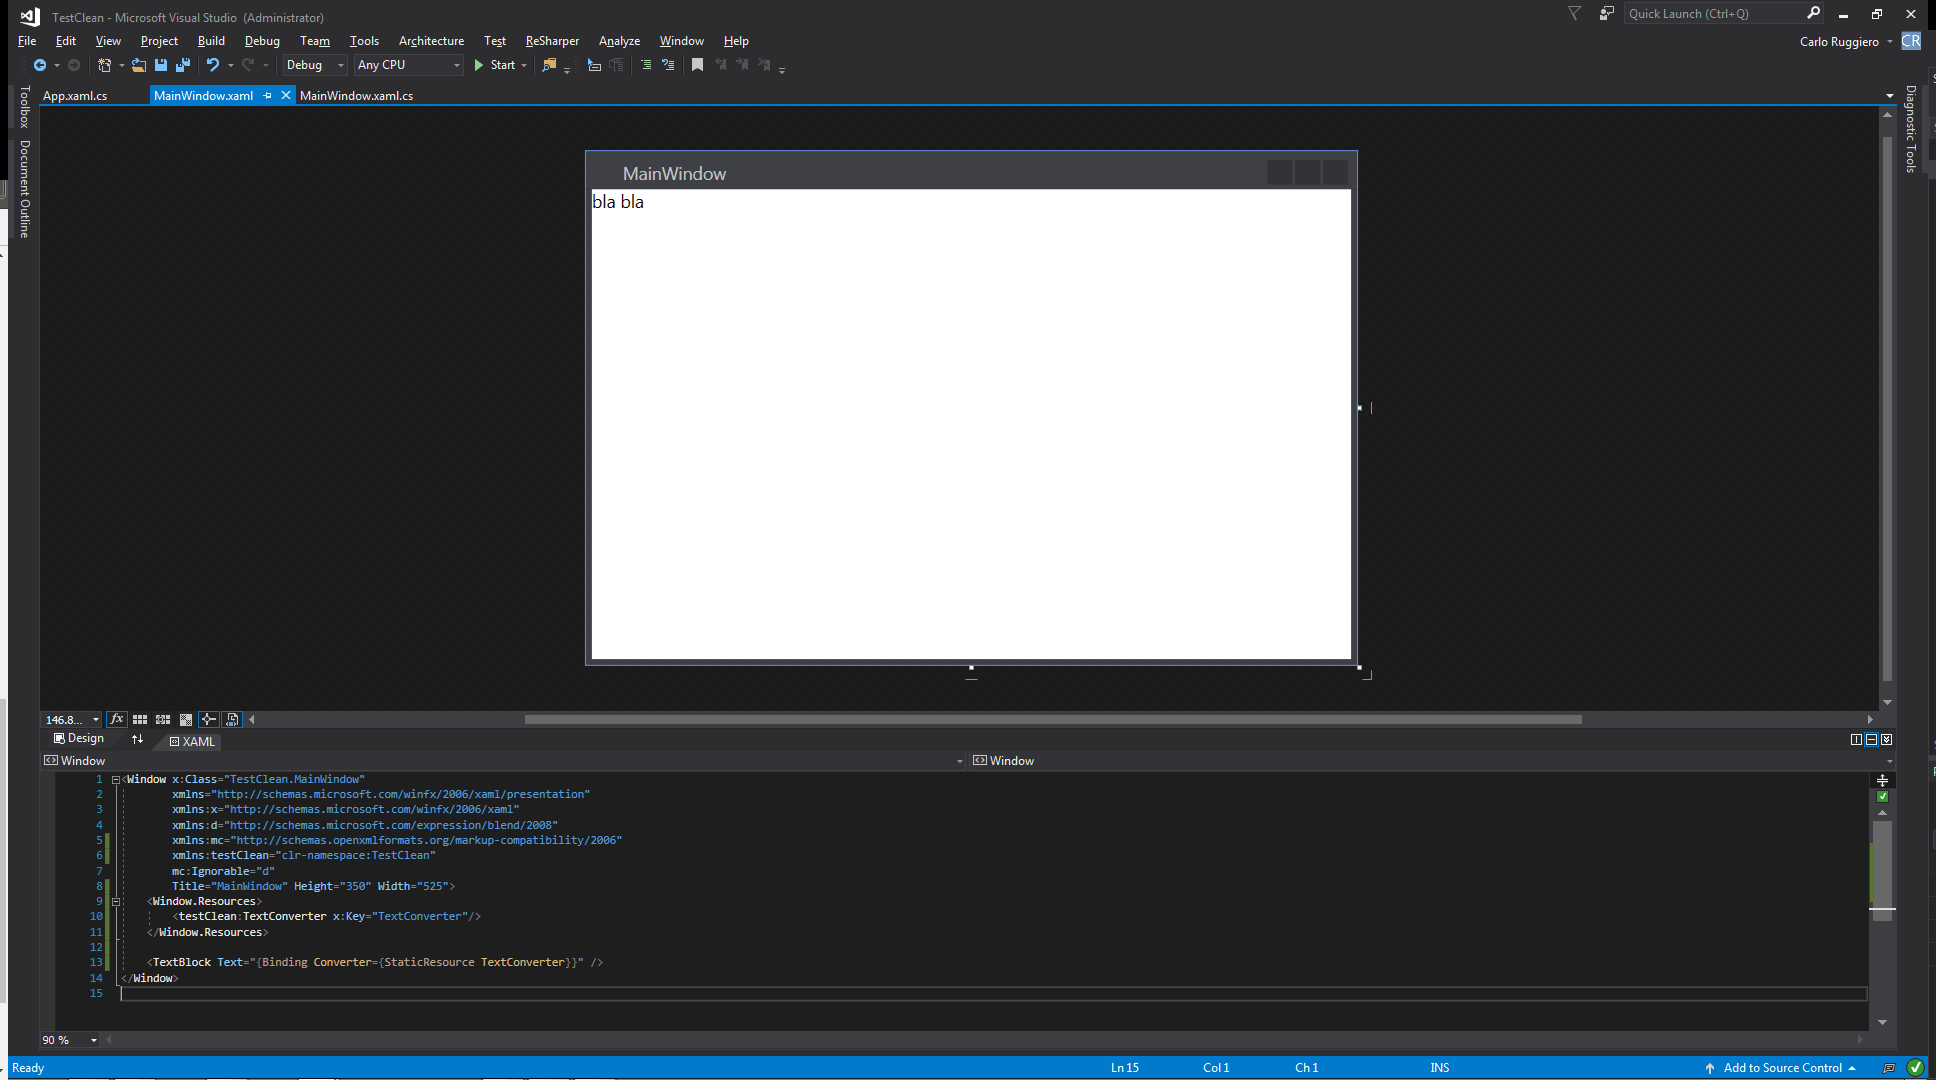Viewport: 1936px width, 1080px height.
Task: Select the Start debugging button
Action: [x=497, y=65]
